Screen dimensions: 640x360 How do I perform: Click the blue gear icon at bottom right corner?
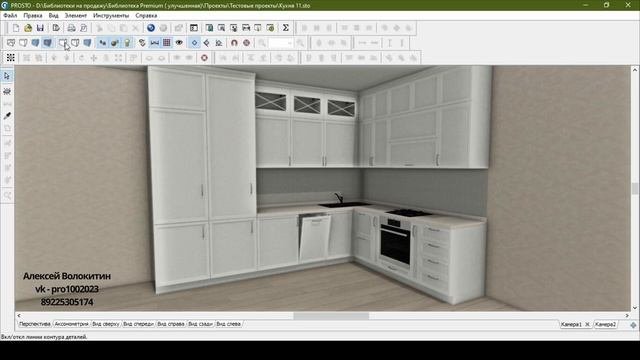(x=633, y=325)
